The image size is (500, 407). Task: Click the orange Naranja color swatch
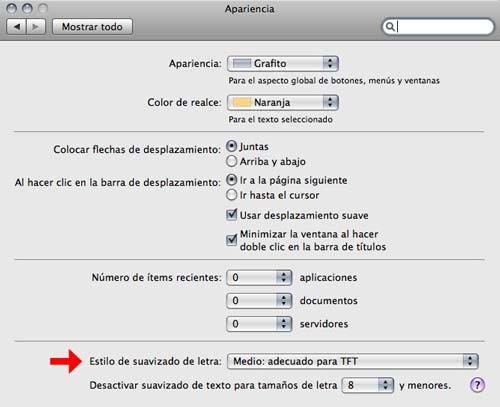242,102
